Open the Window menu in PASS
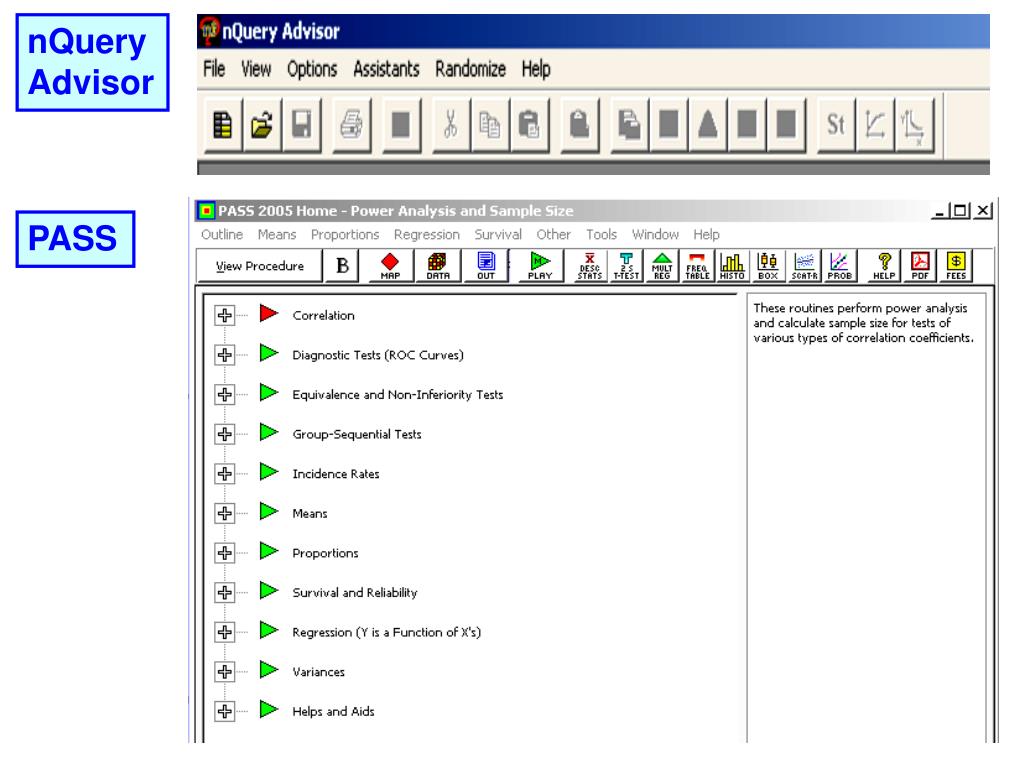Image resolution: width=1024 pixels, height=768 pixels. click(655, 234)
